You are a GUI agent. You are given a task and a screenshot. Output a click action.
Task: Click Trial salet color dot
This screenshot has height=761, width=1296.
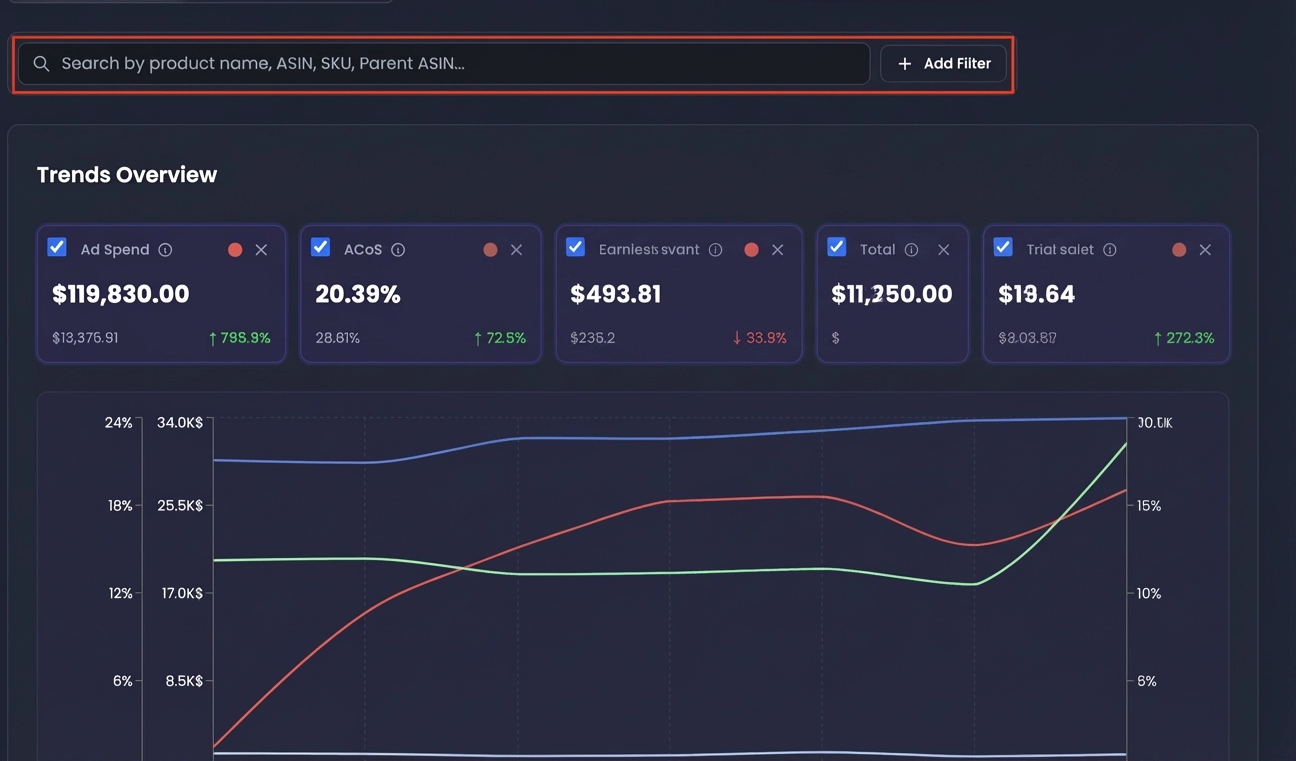tap(1179, 250)
